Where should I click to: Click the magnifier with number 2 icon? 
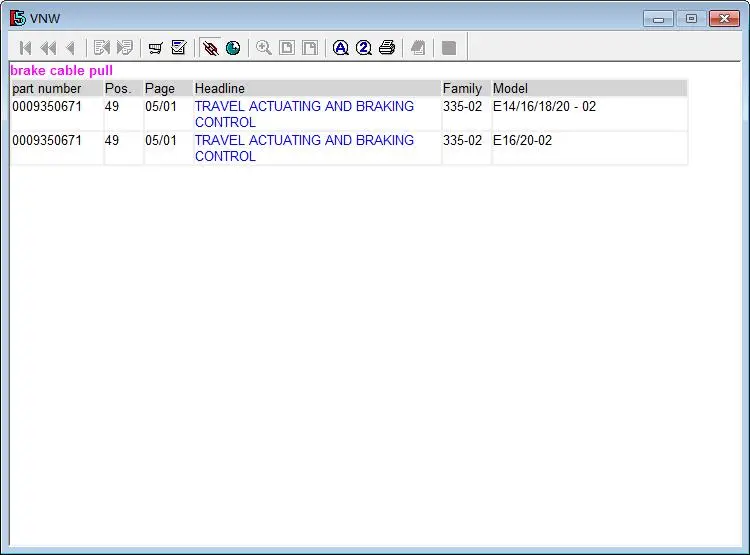[x=364, y=48]
